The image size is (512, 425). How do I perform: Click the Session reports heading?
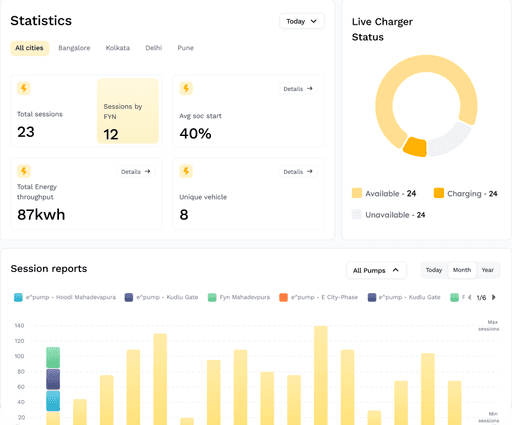[x=49, y=269]
